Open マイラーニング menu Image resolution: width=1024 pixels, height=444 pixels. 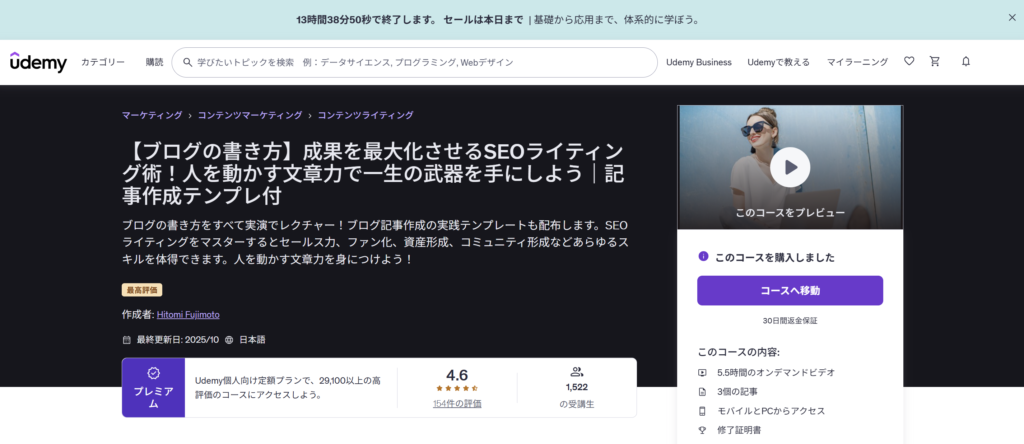[857, 62]
